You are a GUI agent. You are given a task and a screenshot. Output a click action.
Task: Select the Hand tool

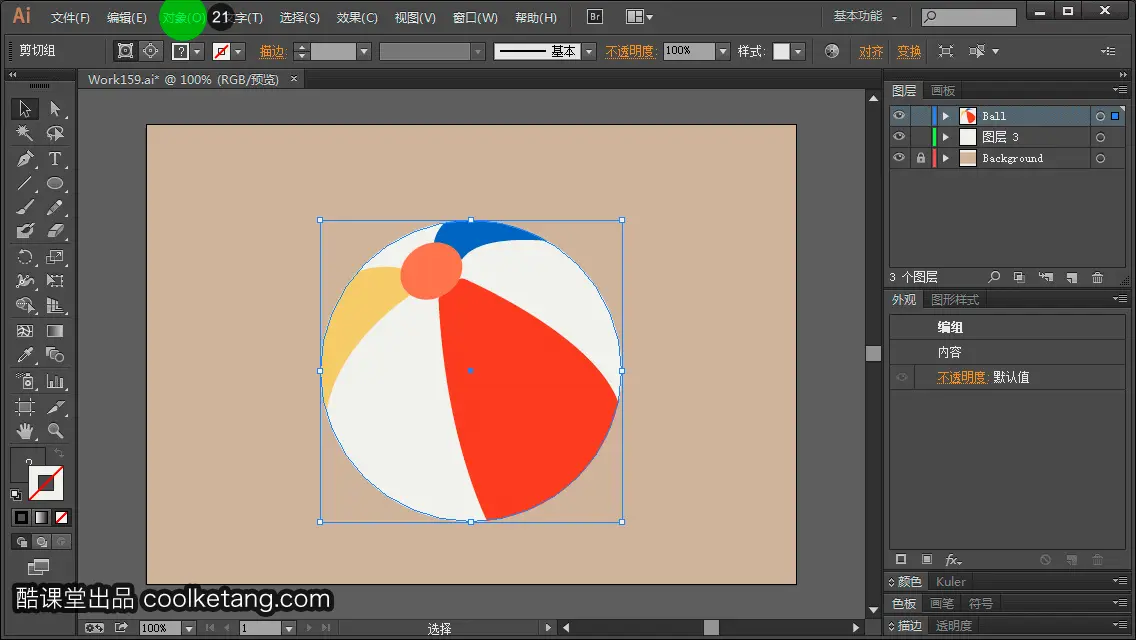click(25, 431)
